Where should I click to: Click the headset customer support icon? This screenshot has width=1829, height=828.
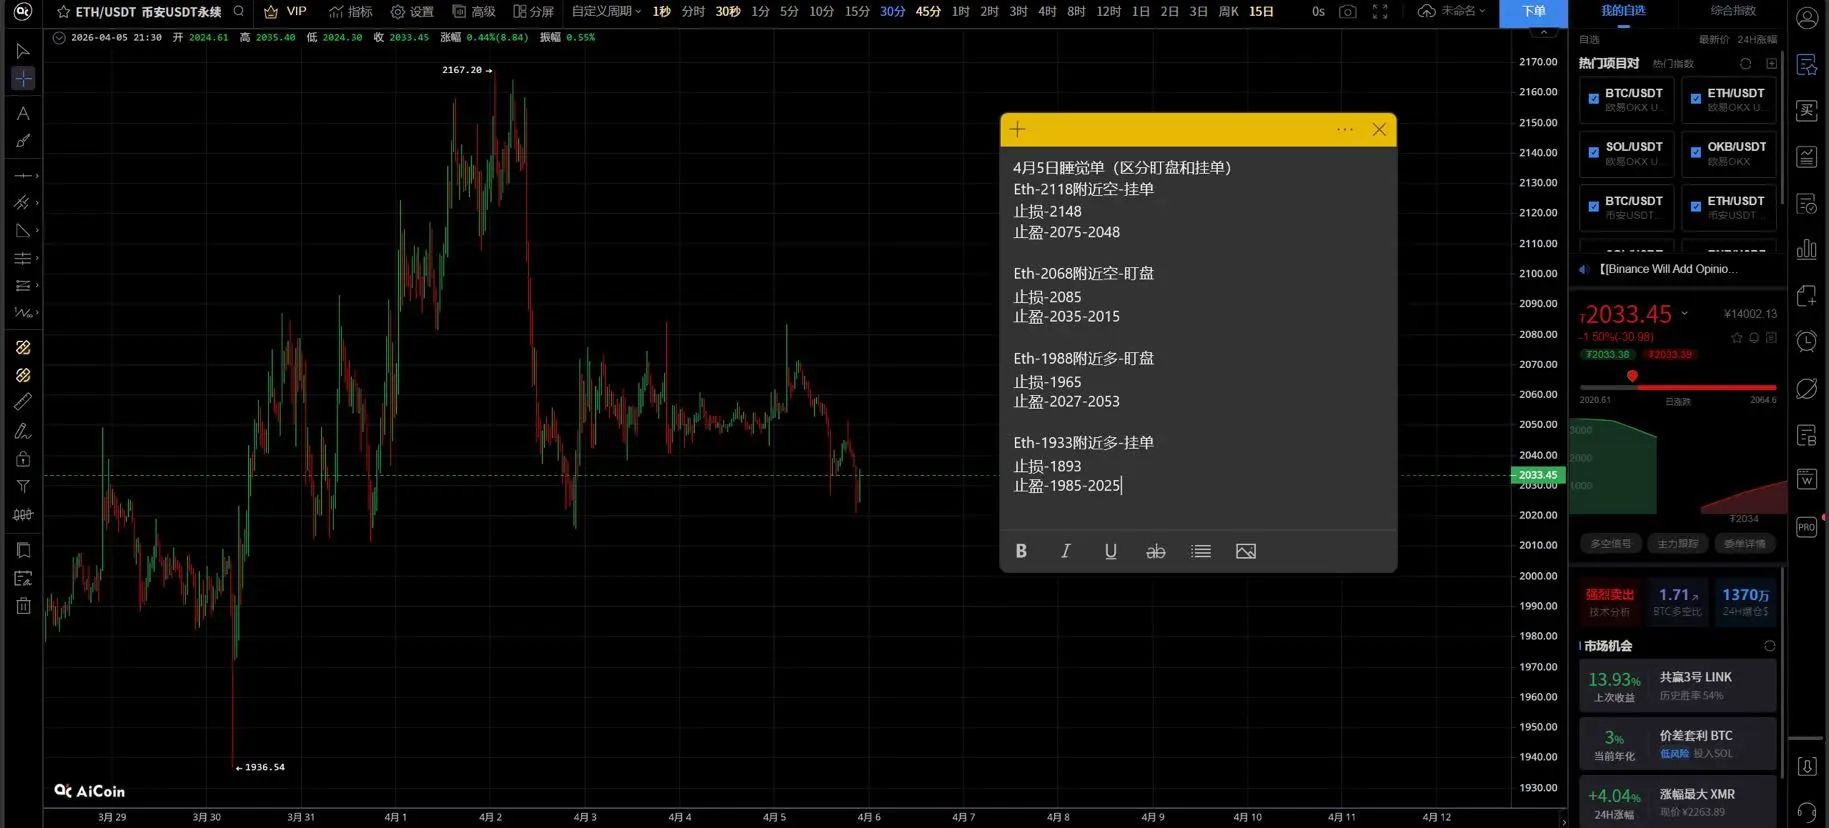tap(1807, 812)
